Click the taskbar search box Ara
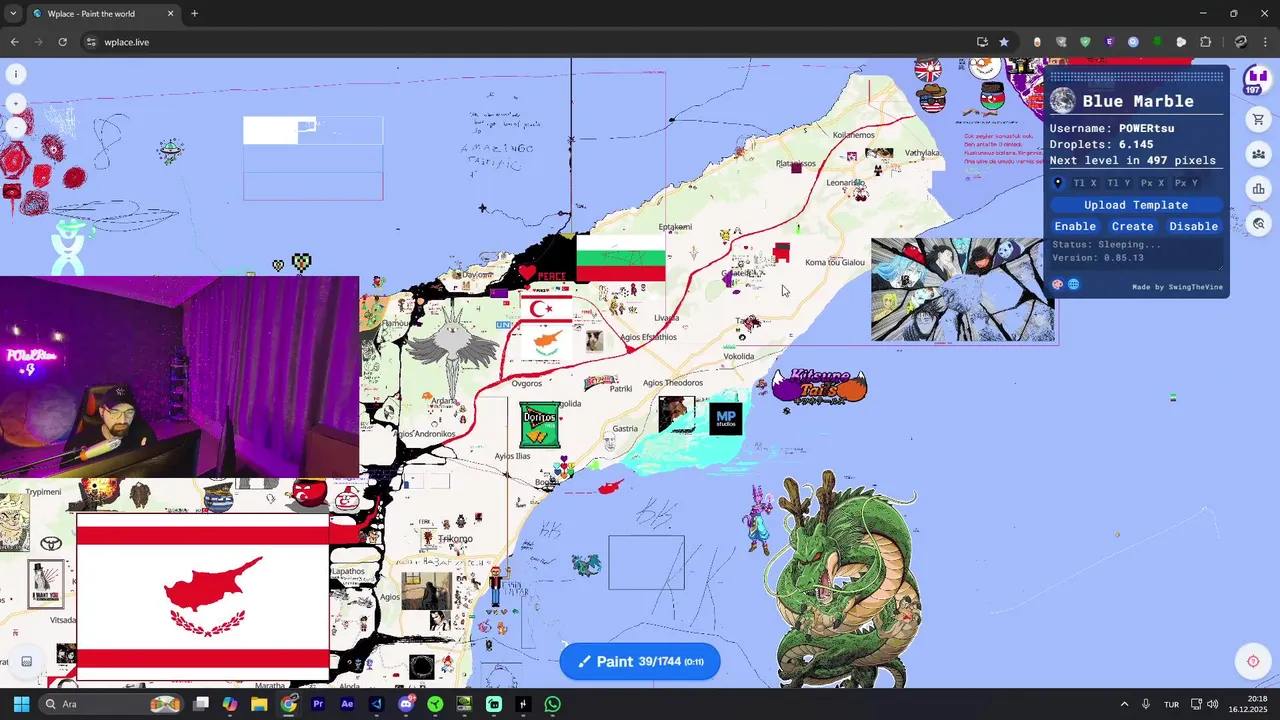 pos(112,704)
